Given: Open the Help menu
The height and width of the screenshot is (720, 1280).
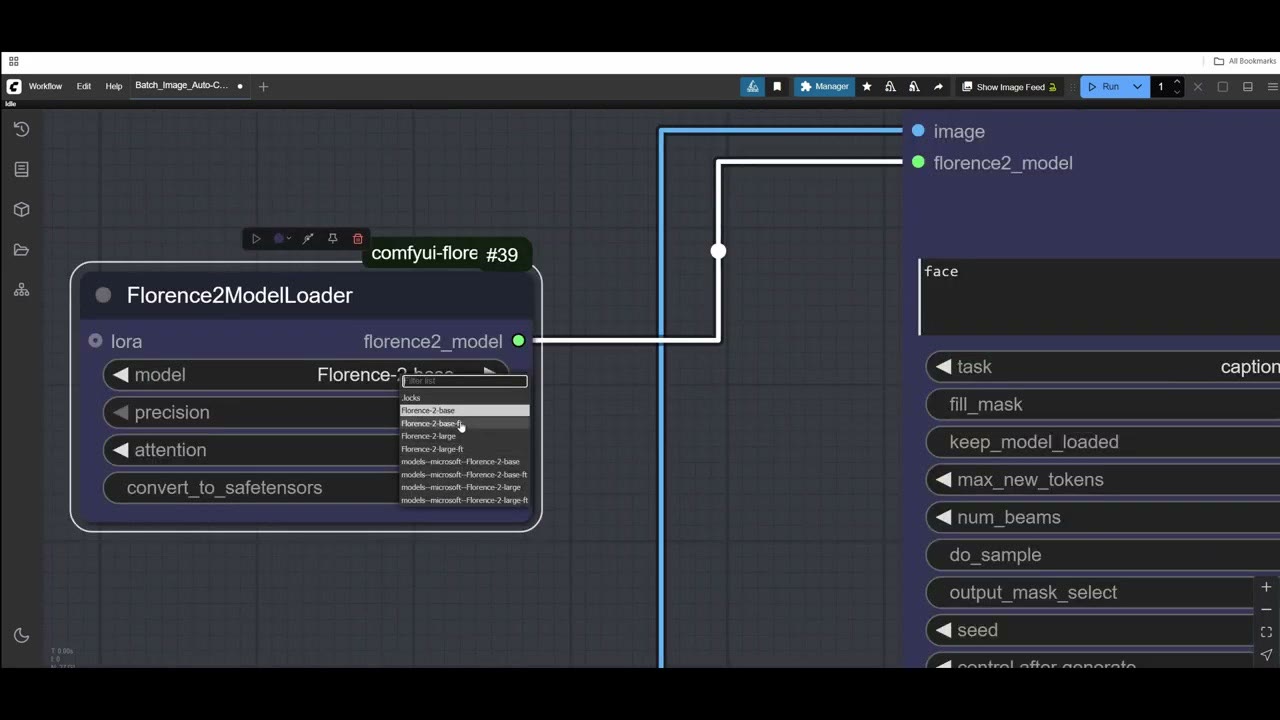Looking at the screenshot, I should pos(114,86).
